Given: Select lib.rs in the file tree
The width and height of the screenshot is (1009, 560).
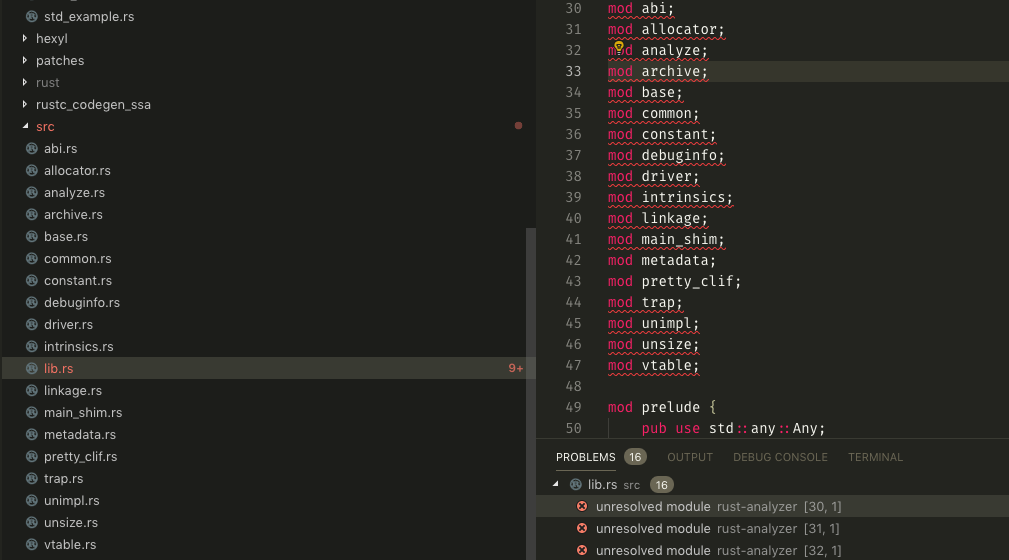Looking at the screenshot, I should click(x=268, y=368).
